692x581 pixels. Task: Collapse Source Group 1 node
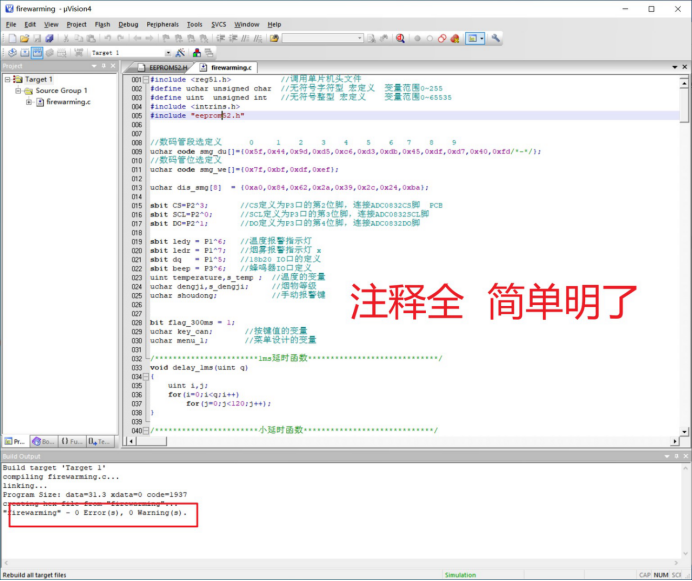point(18,91)
